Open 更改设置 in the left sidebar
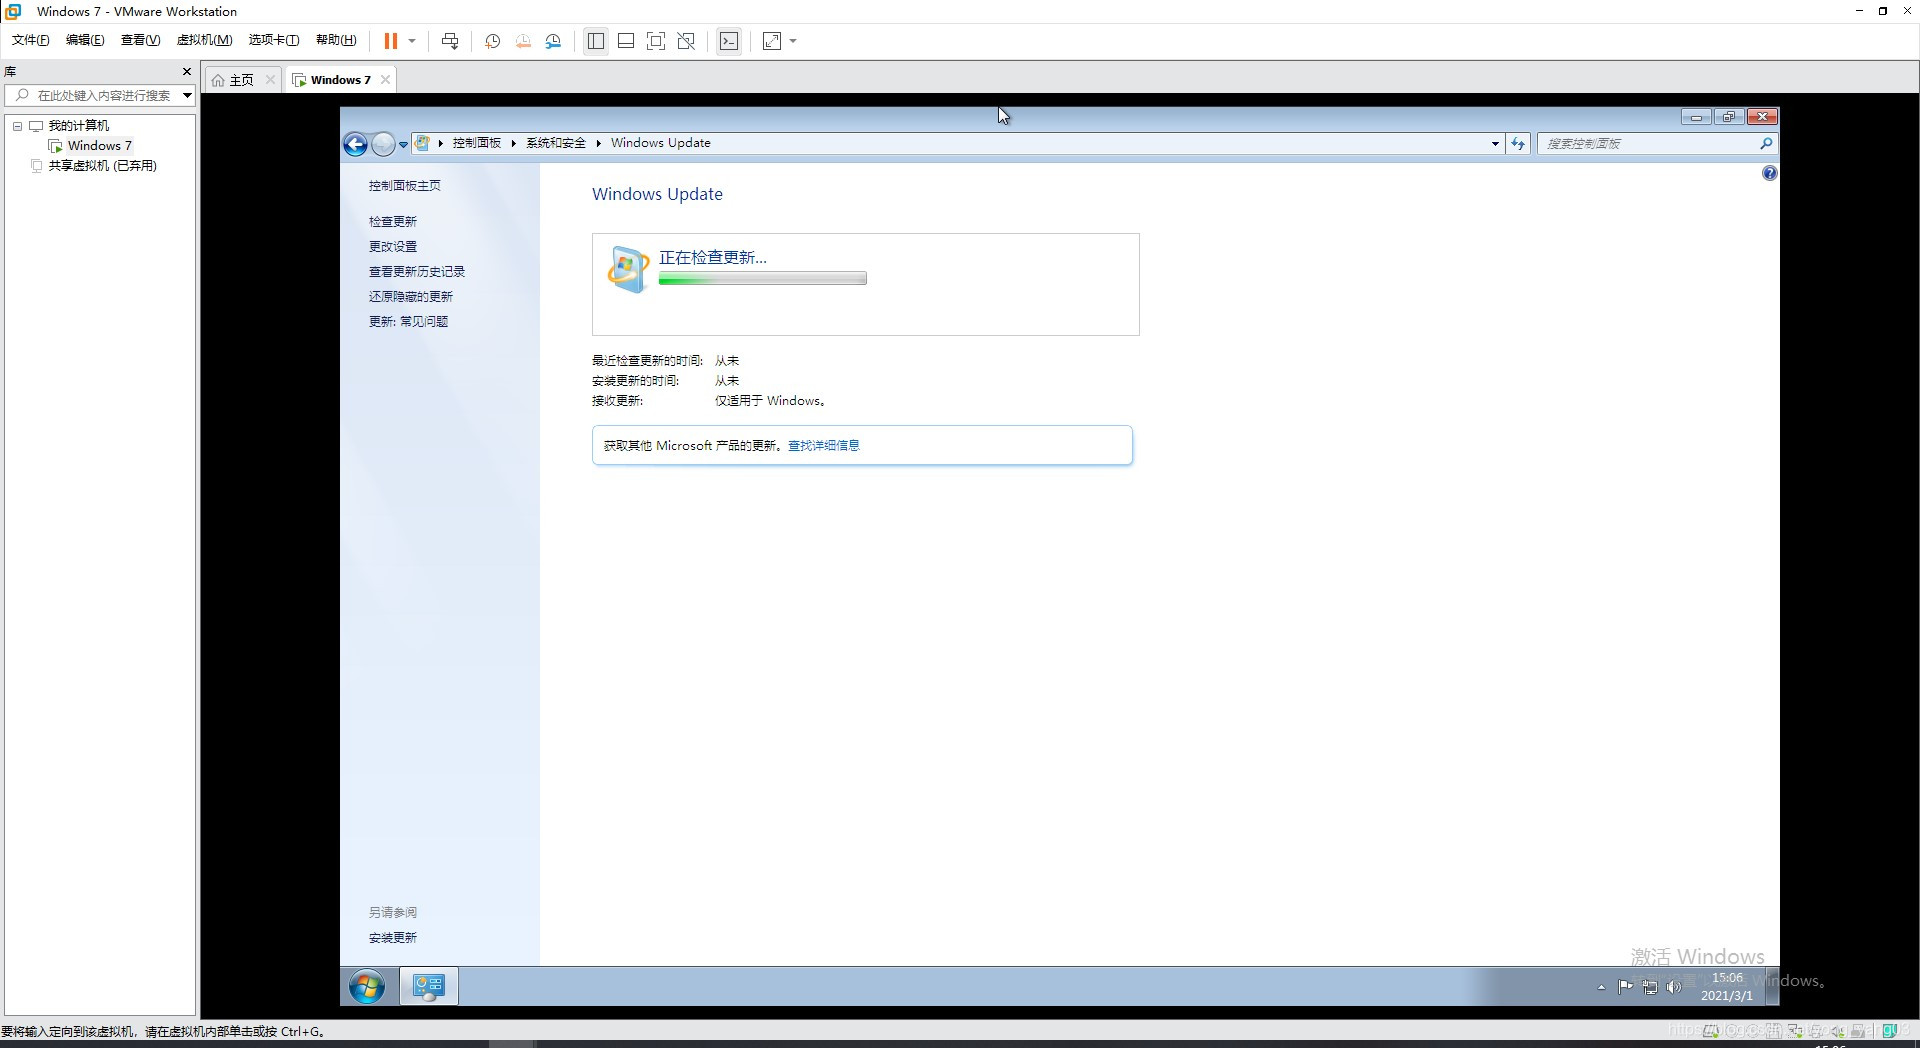Viewport: 1920px width, 1048px height. [392, 247]
